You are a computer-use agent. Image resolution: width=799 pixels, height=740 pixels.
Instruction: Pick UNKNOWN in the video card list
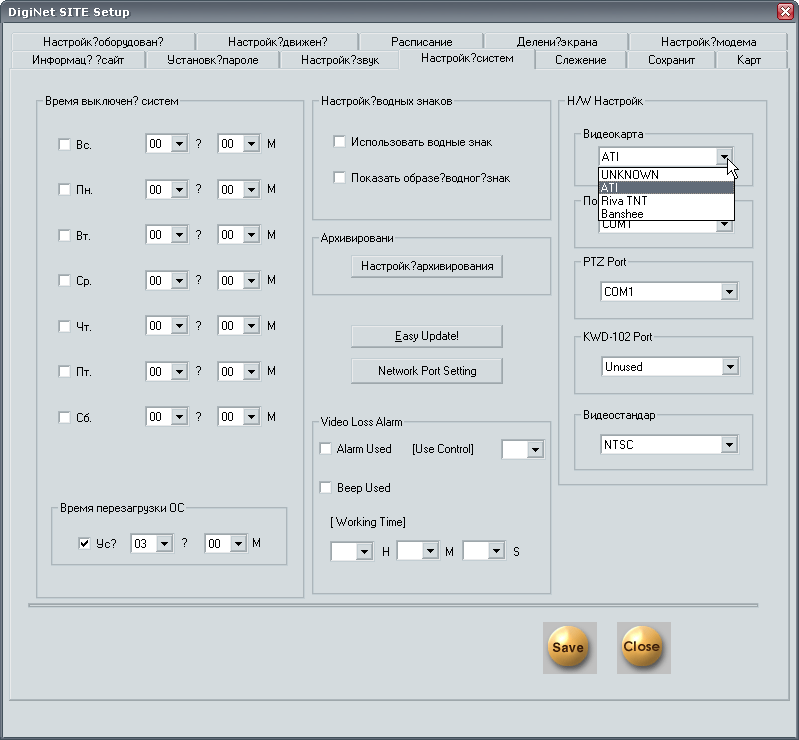point(629,175)
